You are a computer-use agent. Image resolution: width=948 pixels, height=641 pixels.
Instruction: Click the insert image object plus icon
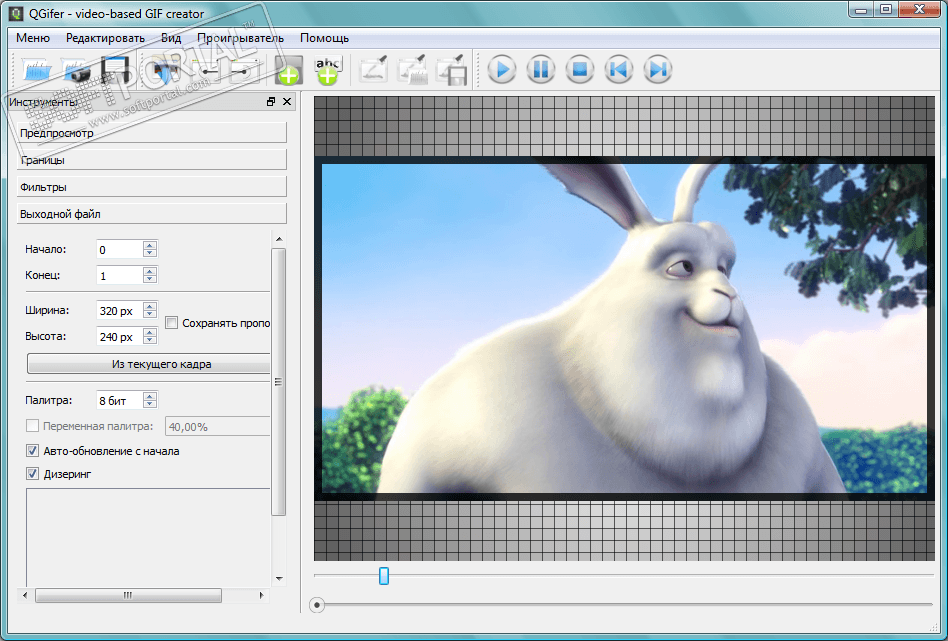[x=287, y=70]
